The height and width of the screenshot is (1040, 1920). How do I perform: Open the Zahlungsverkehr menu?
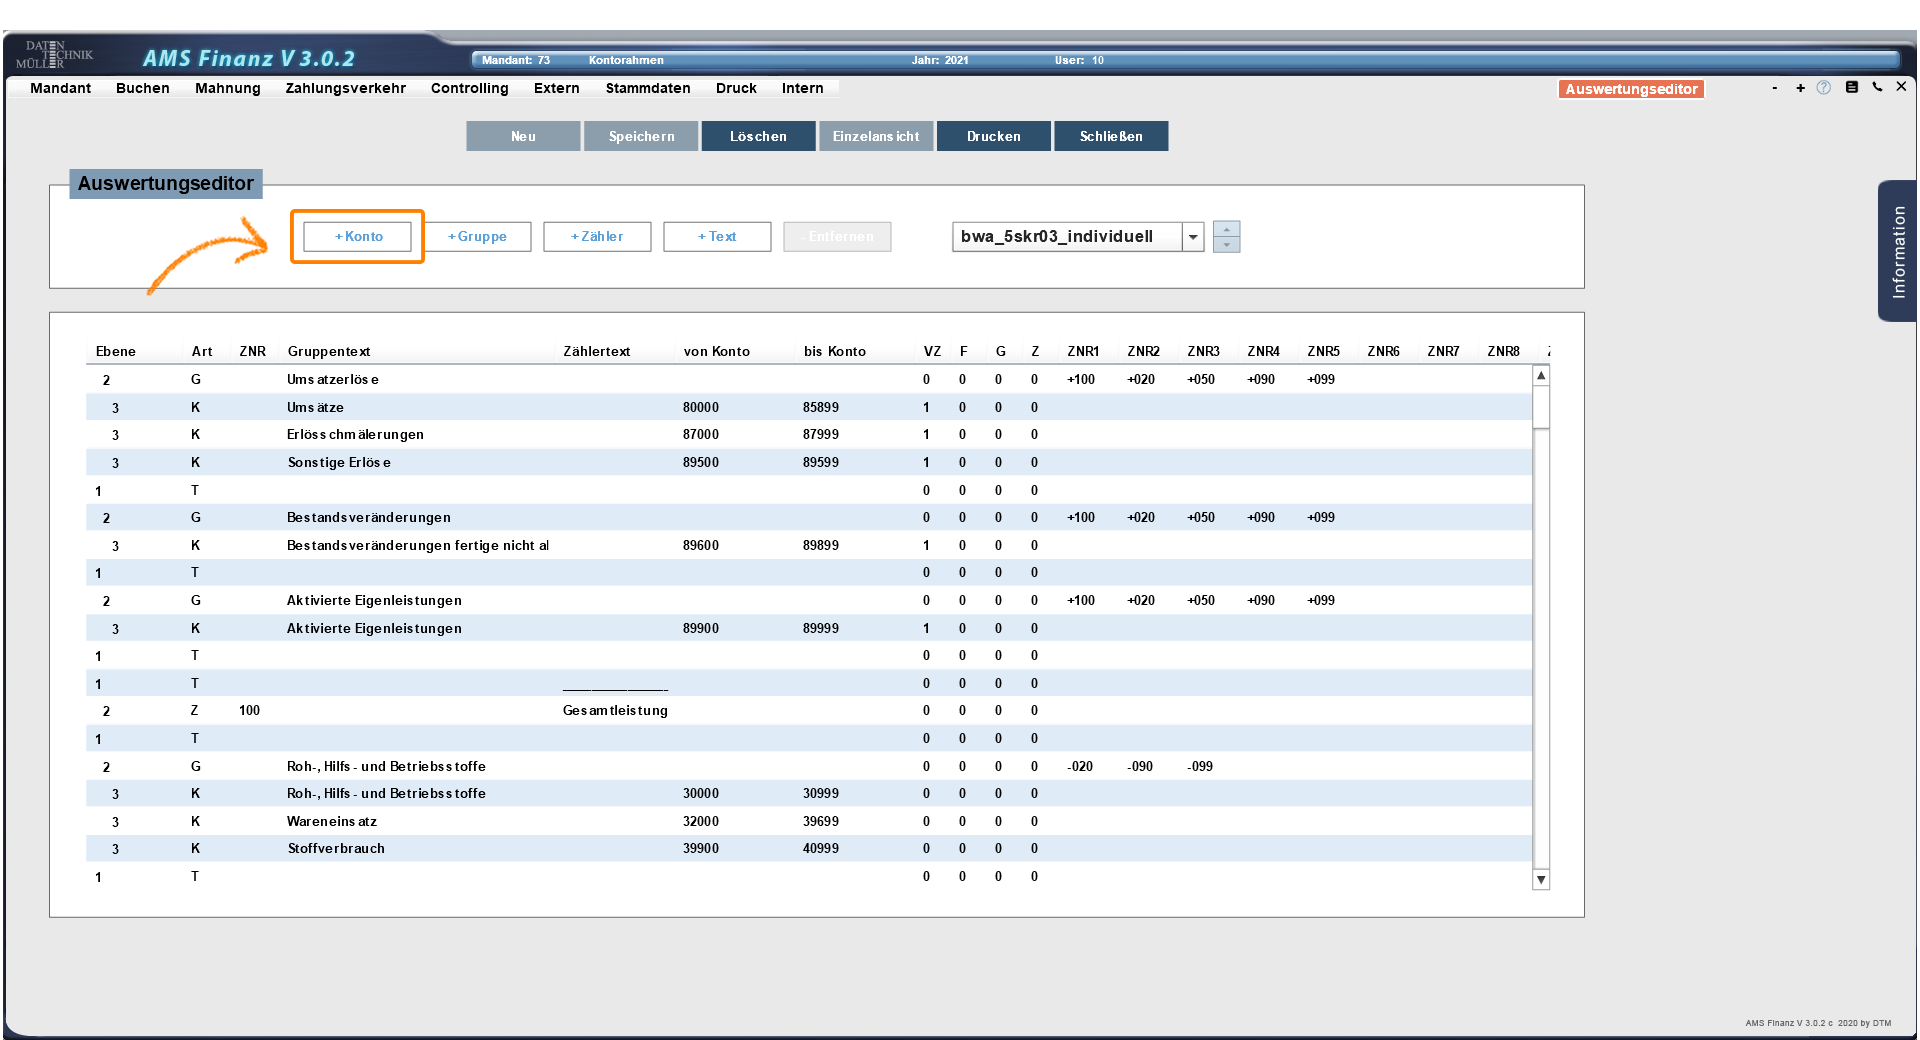tap(345, 88)
